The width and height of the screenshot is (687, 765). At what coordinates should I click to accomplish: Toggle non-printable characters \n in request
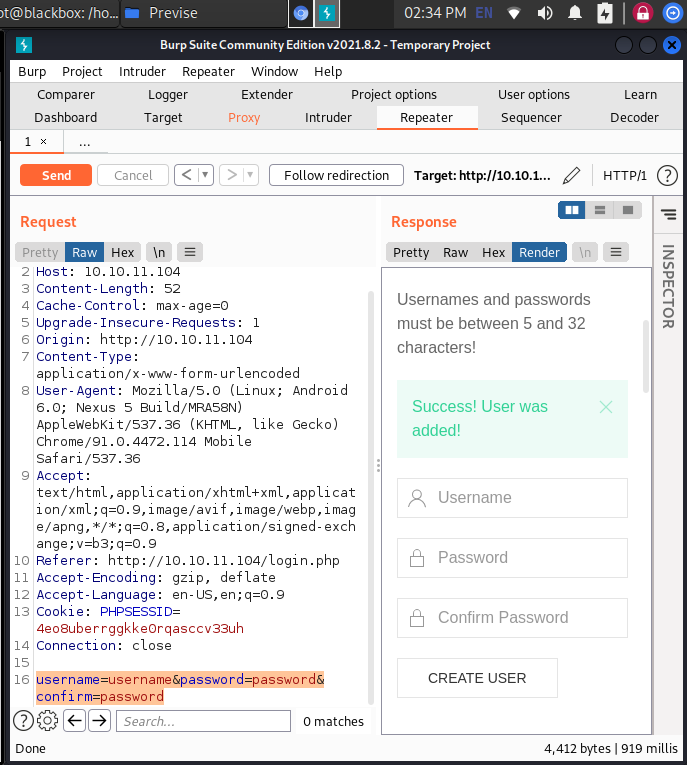click(x=158, y=252)
